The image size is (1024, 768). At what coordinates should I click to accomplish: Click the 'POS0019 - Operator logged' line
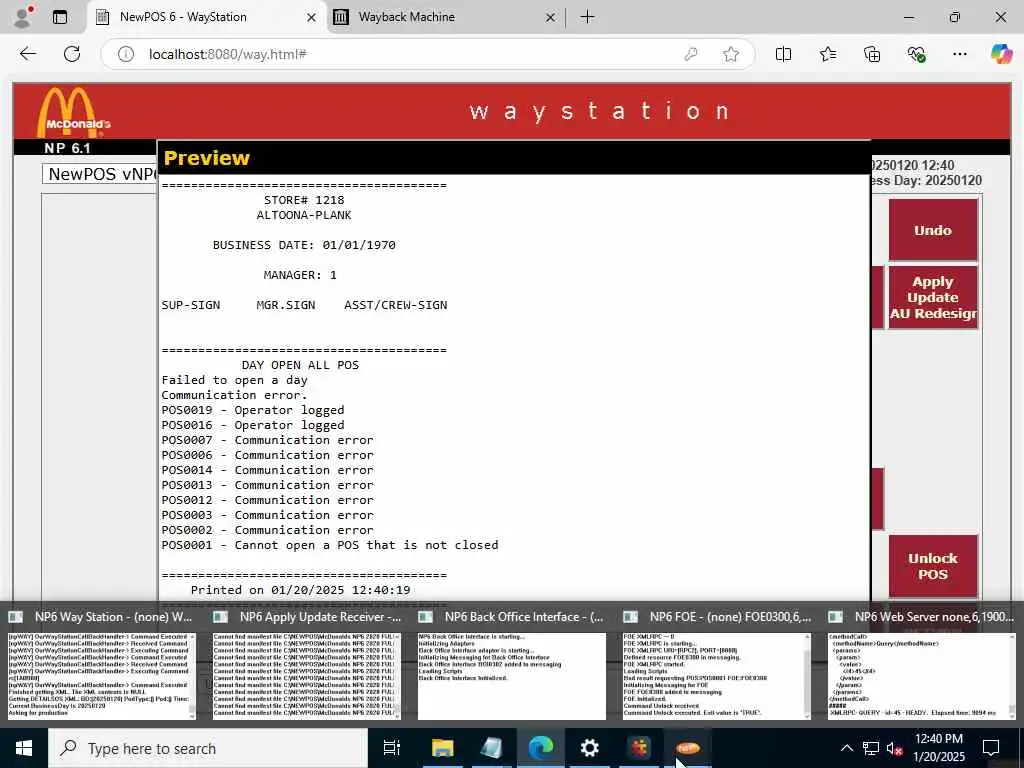(x=253, y=410)
